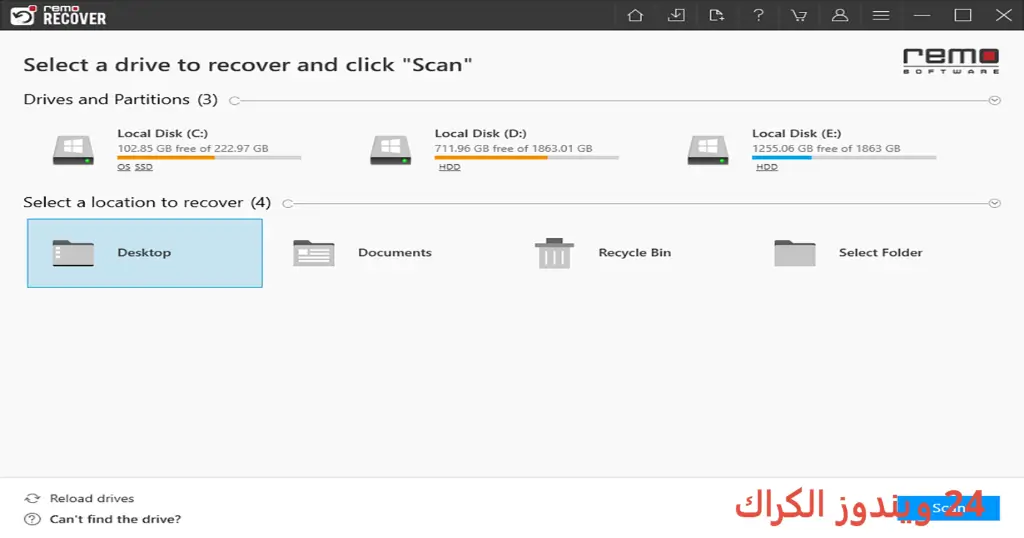This screenshot has height=538, width=1024.
Task: Choose Select Folder label
Action: pos(880,253)
